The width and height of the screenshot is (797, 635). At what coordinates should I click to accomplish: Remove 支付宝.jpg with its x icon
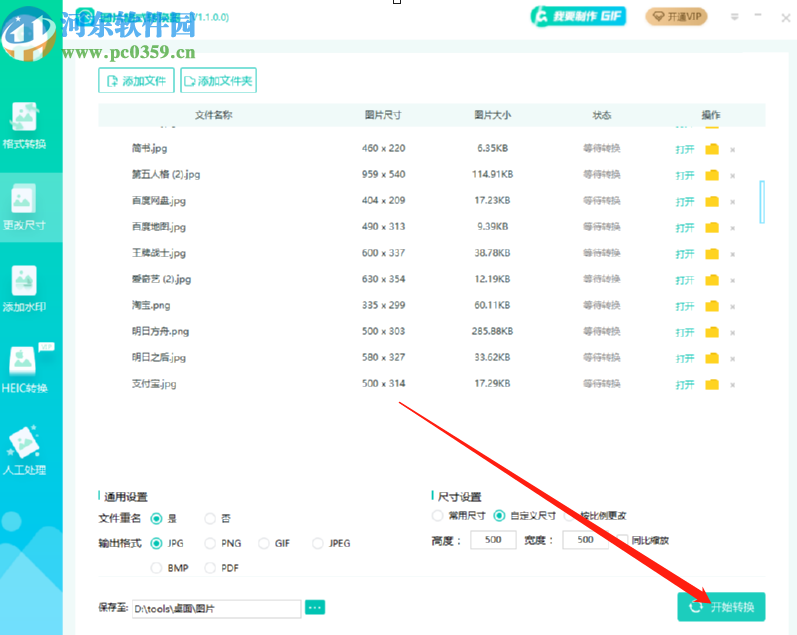732,385
